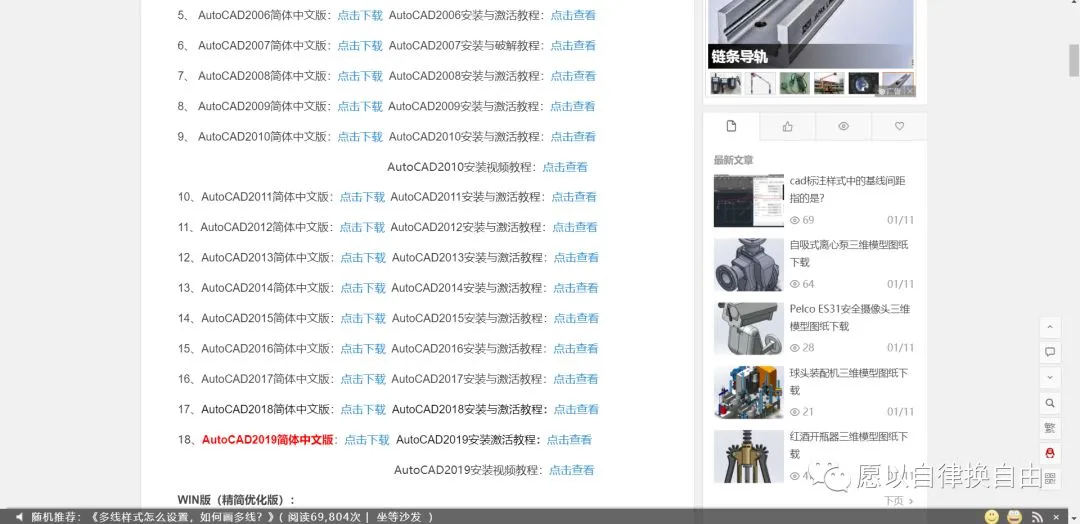The width and height of the screenshot is (1080, 524).
Task: View AutoCAD2019安装视频教程 via 点击查看
Action: tap(571, 470)
